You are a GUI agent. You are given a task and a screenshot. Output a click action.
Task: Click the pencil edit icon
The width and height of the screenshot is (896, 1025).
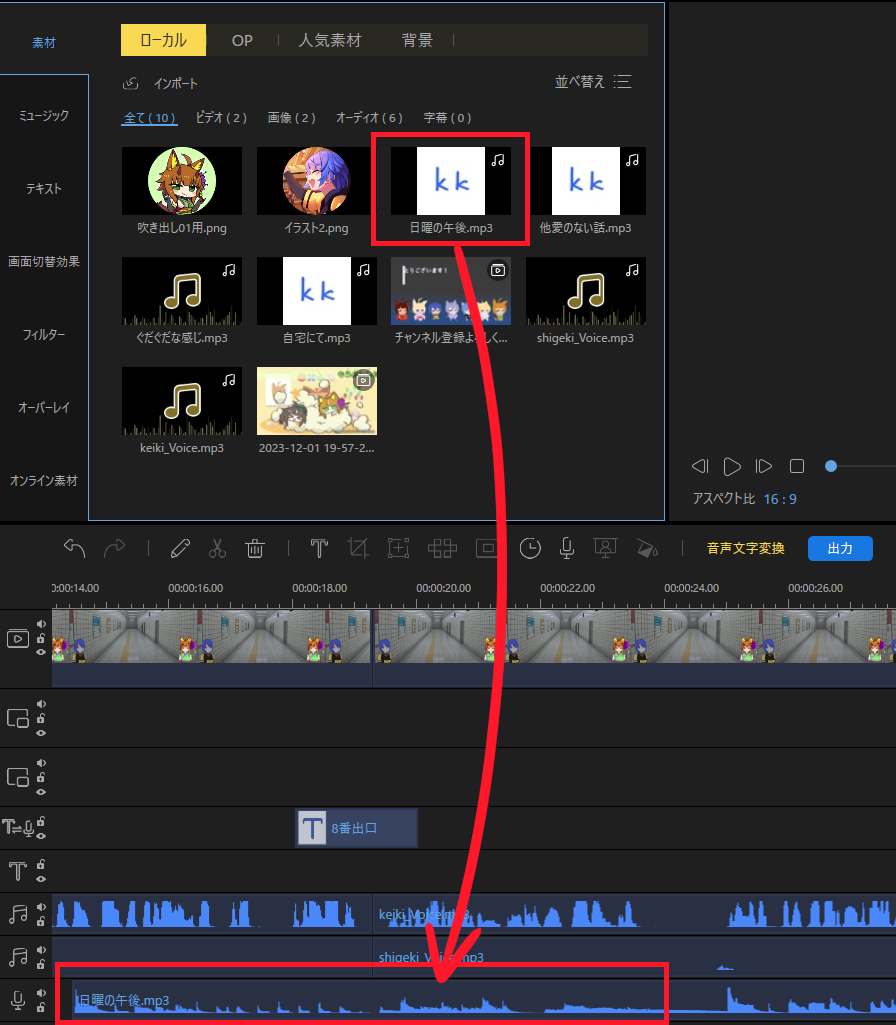(180, 548)
